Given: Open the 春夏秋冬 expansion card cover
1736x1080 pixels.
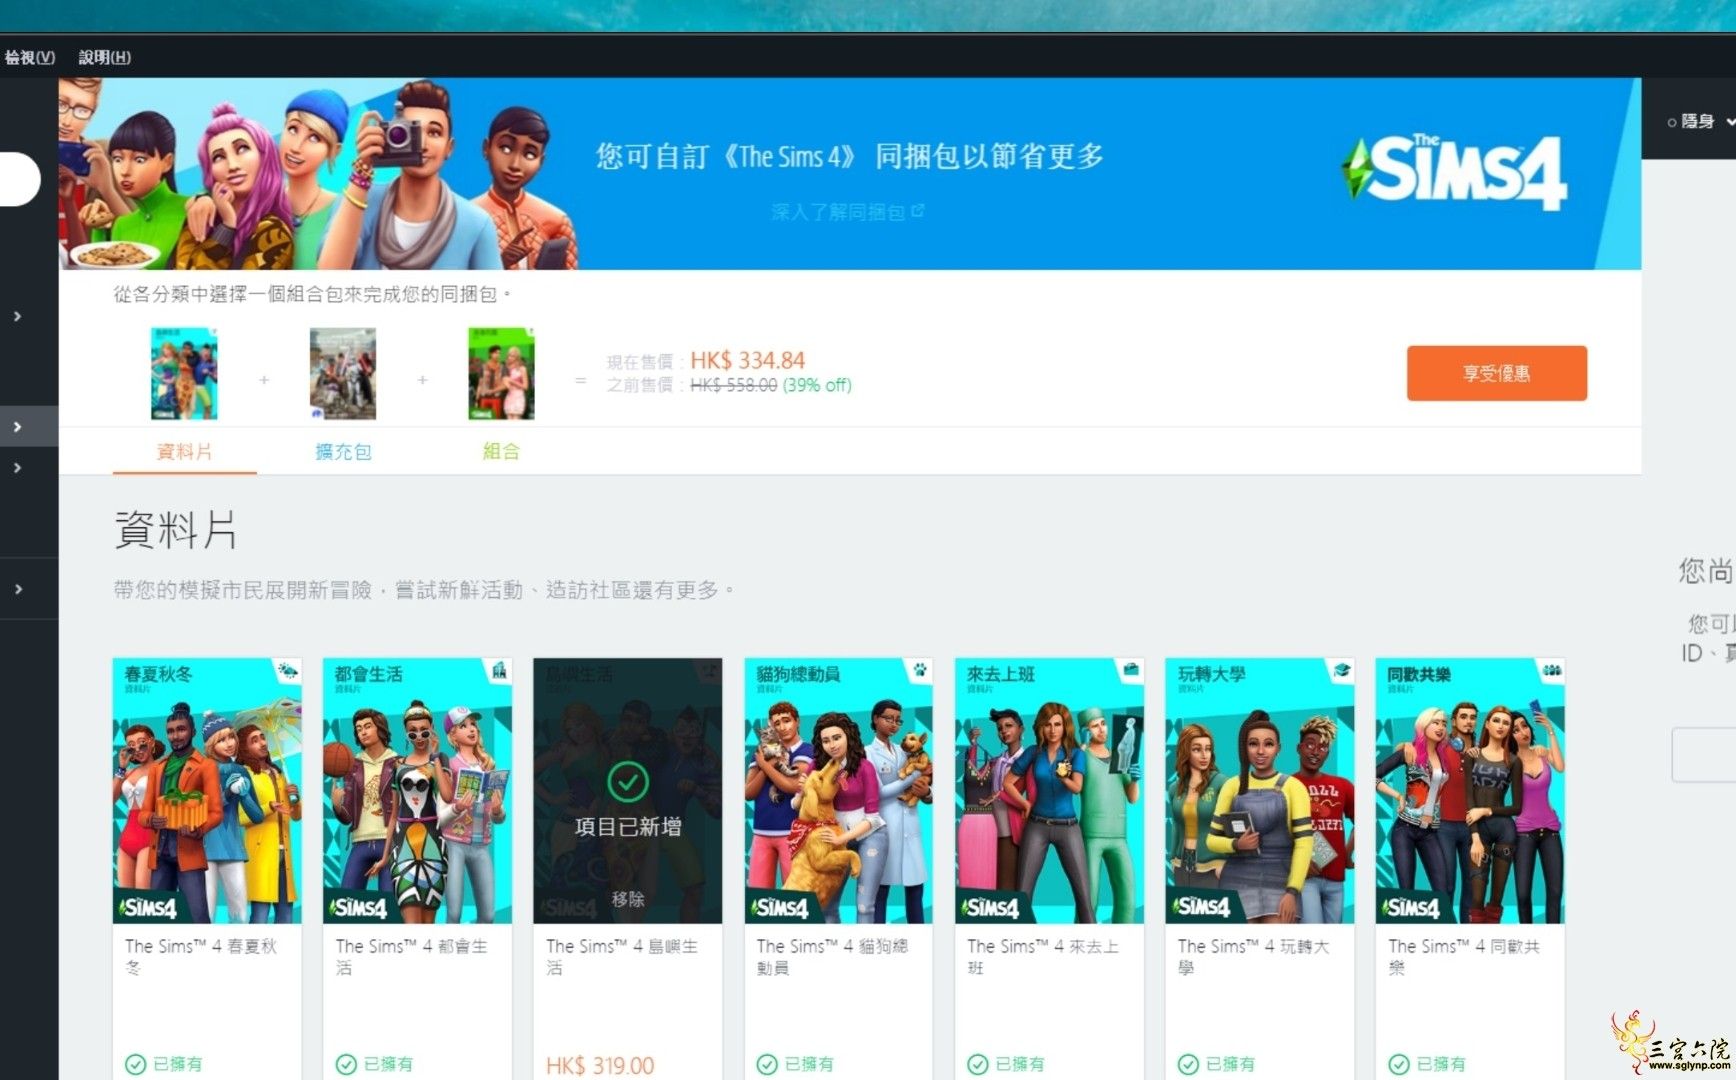Looking at the screenshot, I should click(x=207, y=790).
